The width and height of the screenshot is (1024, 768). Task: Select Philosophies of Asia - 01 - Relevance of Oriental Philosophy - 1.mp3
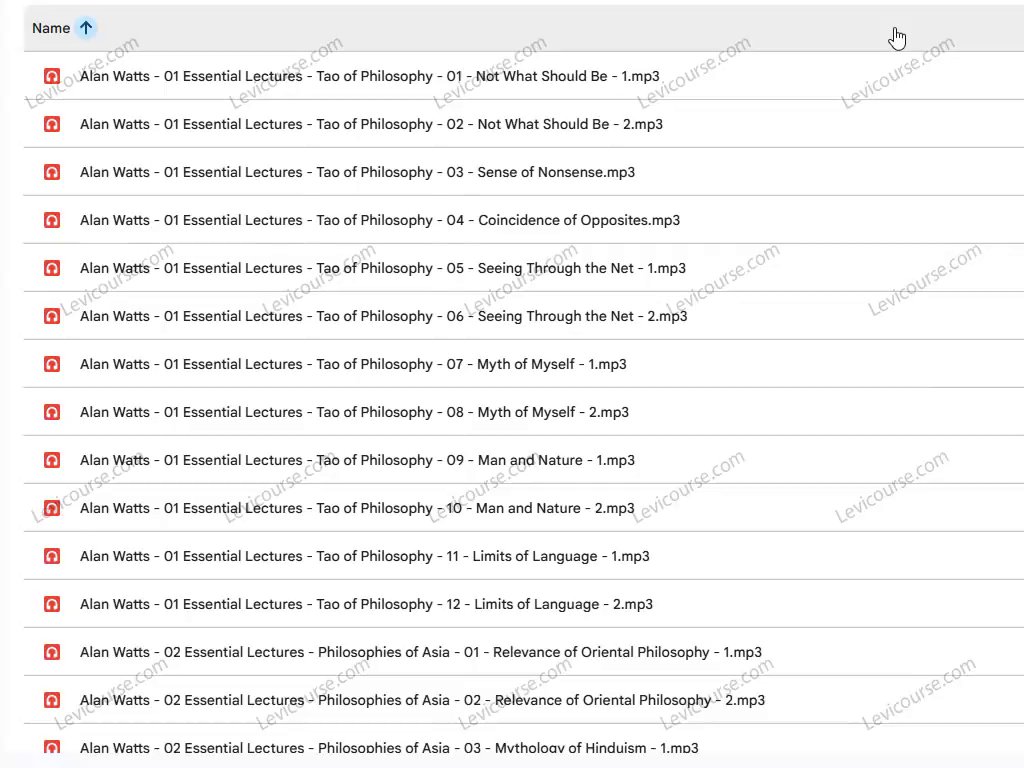(524, 652)
